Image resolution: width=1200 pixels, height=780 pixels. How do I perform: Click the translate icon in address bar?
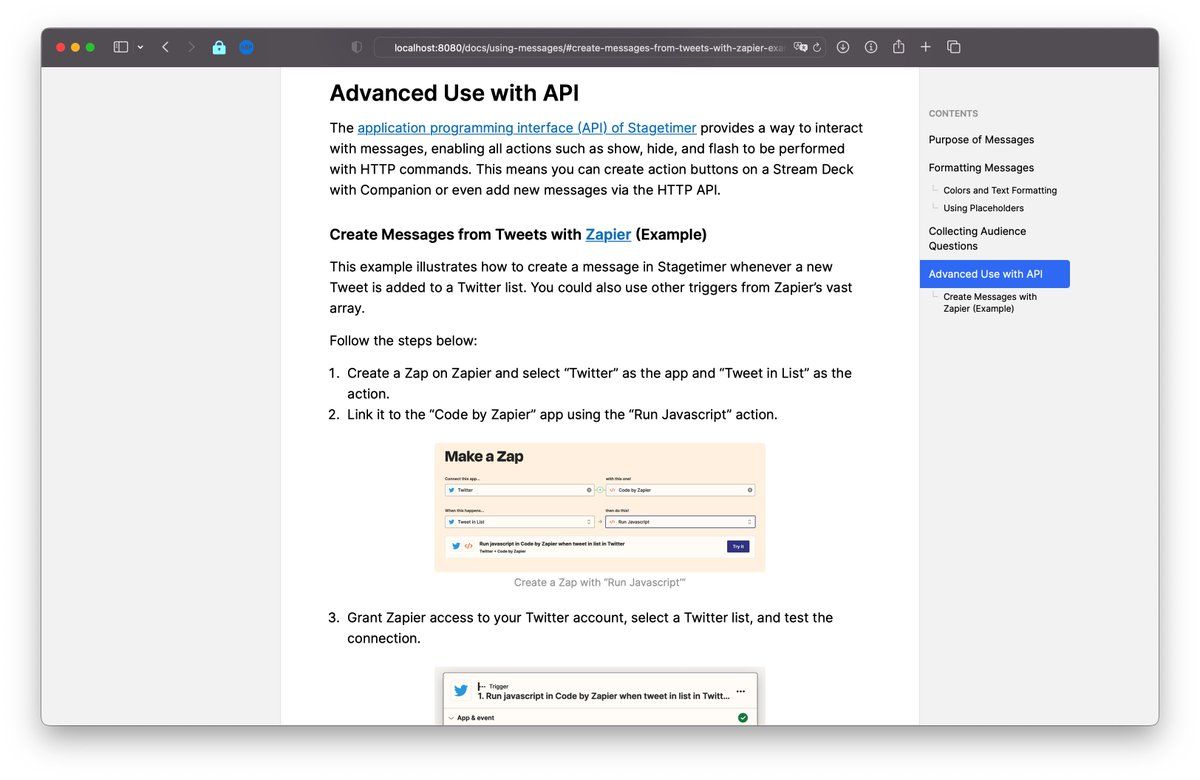[800, 47]
